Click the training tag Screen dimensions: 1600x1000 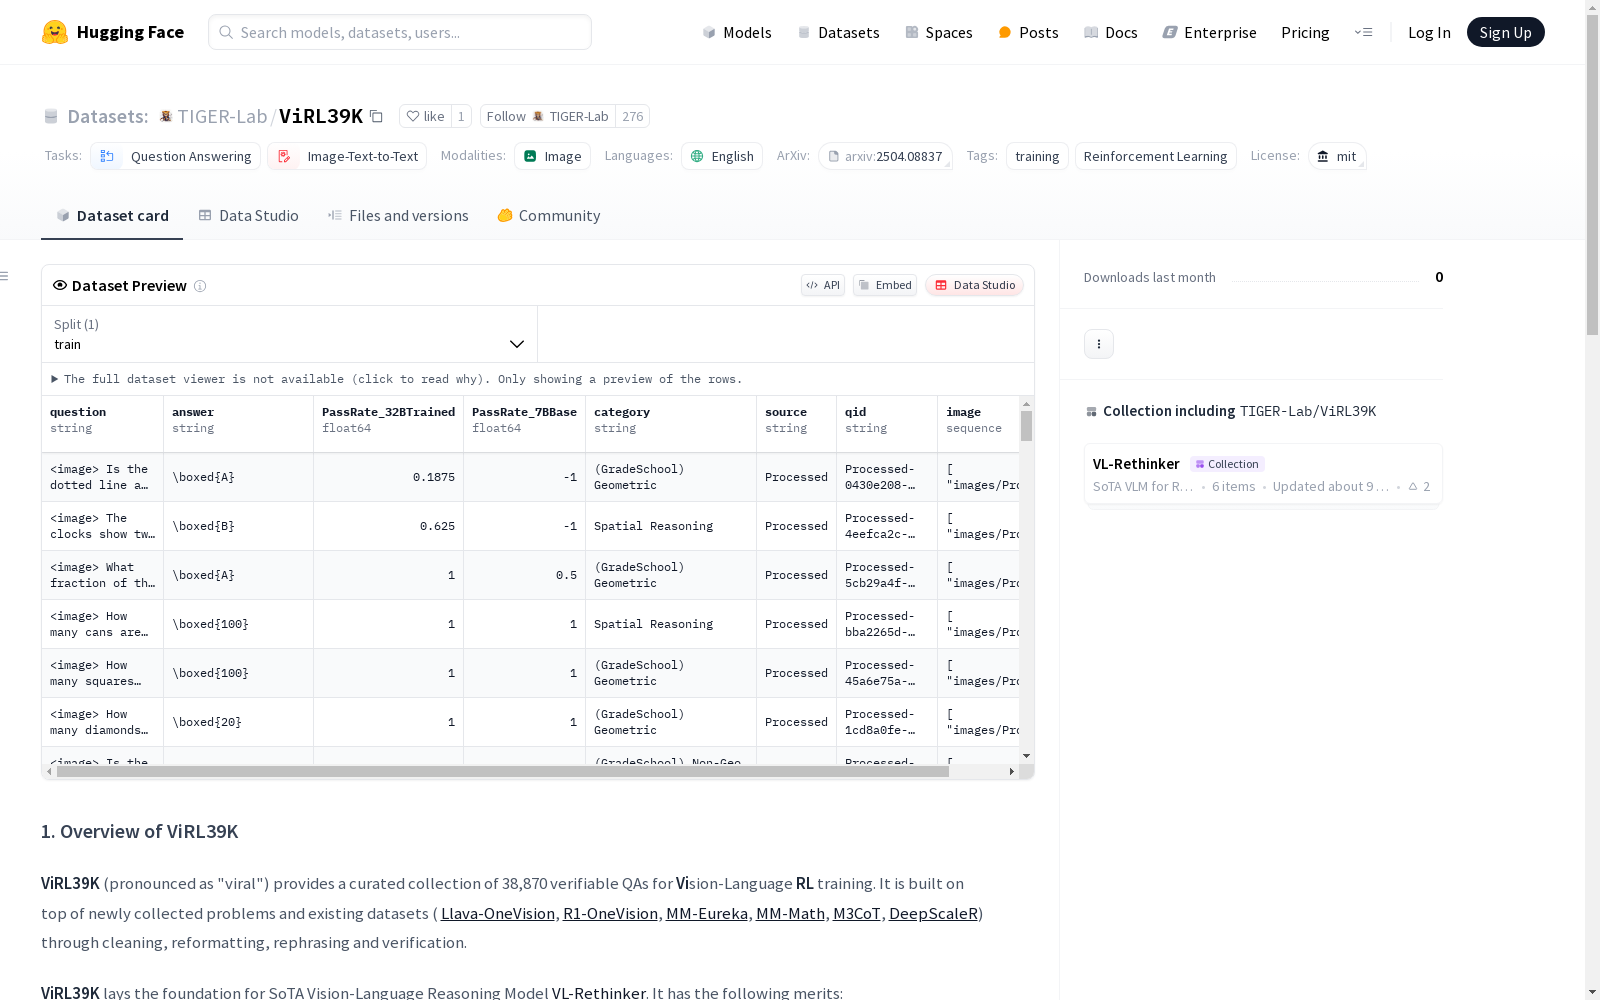pyautogui.click(x=1037, y=156)
